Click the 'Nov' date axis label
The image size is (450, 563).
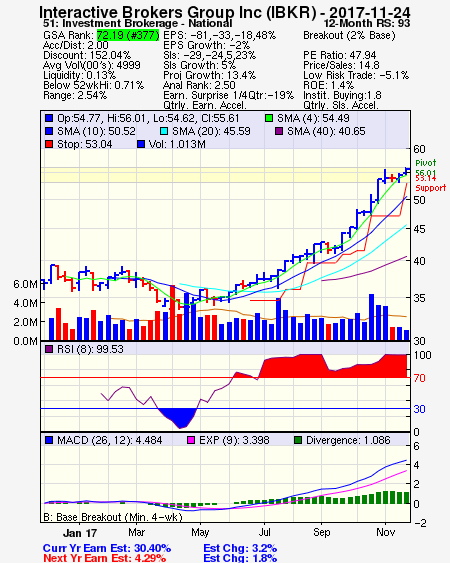pos(385,532)
